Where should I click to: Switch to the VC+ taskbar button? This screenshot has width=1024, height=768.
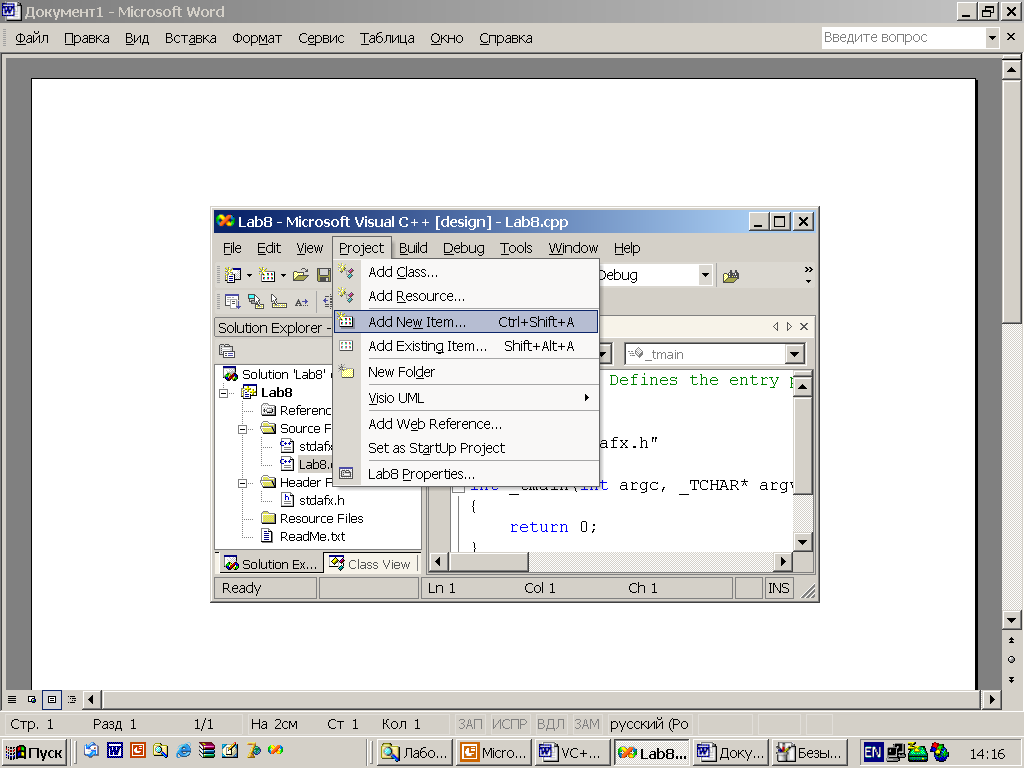(571, 752)
